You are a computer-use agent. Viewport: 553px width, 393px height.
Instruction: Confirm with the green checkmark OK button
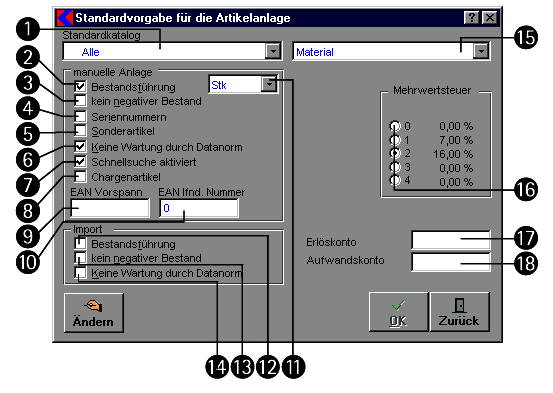399,312
